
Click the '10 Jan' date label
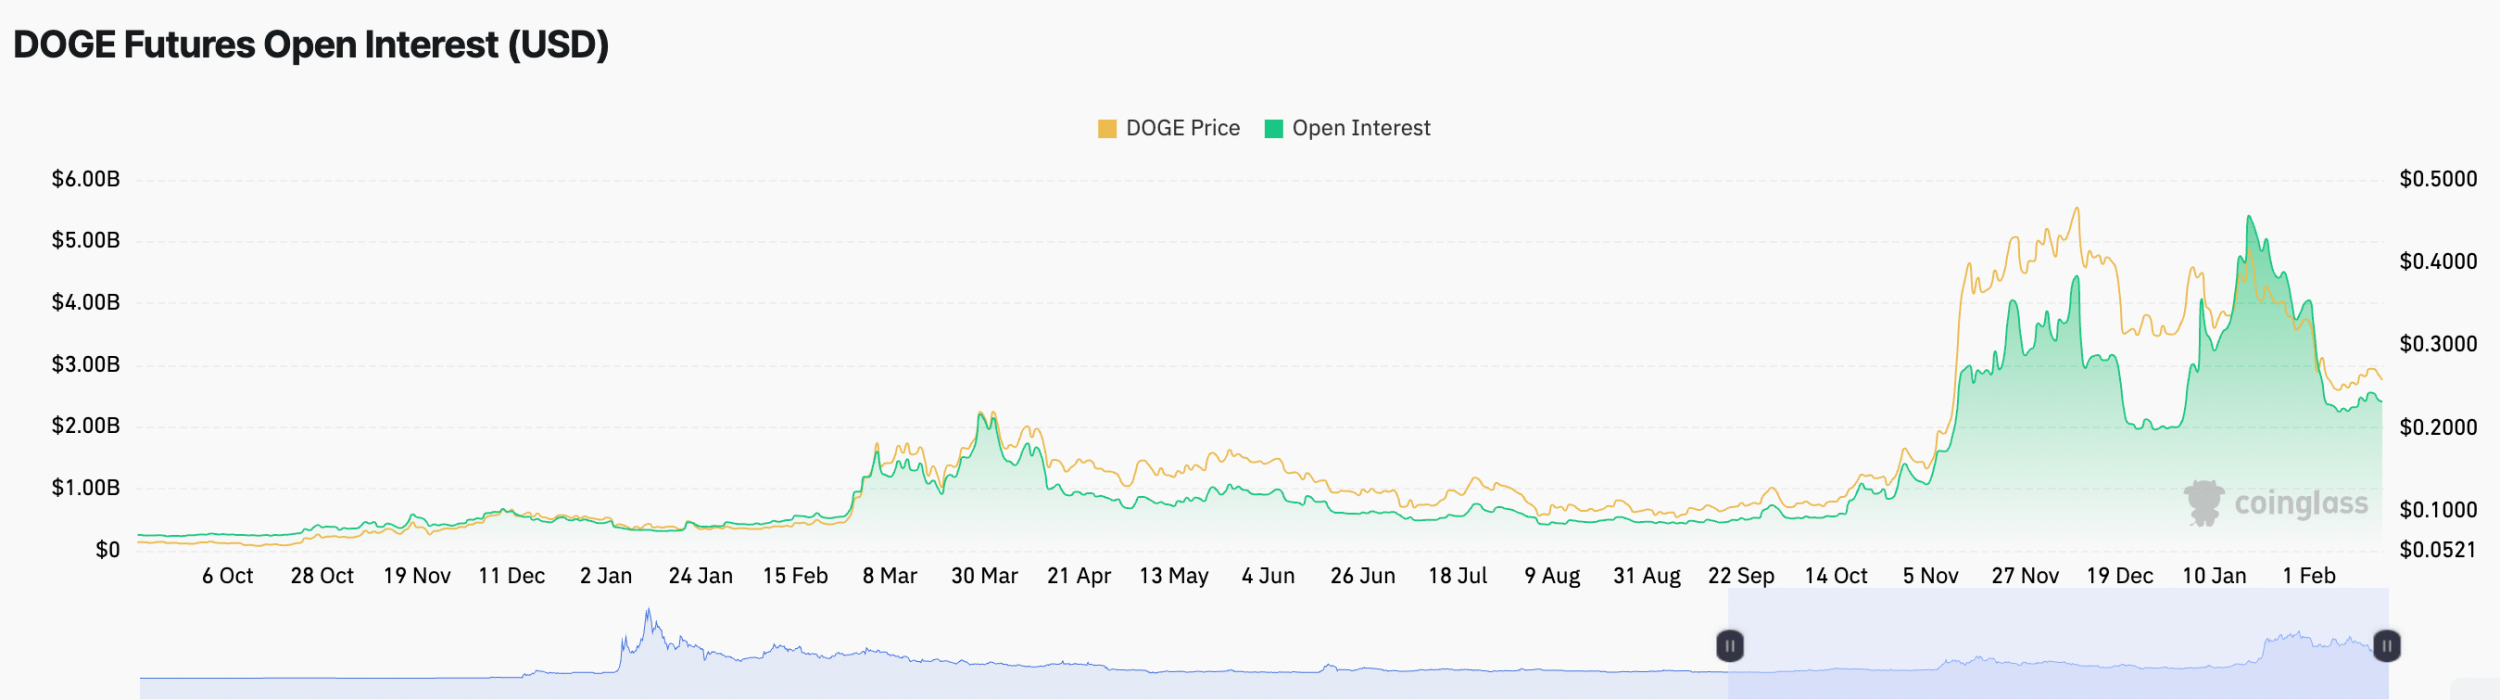pyautogui.click(x=2215, y=576)
